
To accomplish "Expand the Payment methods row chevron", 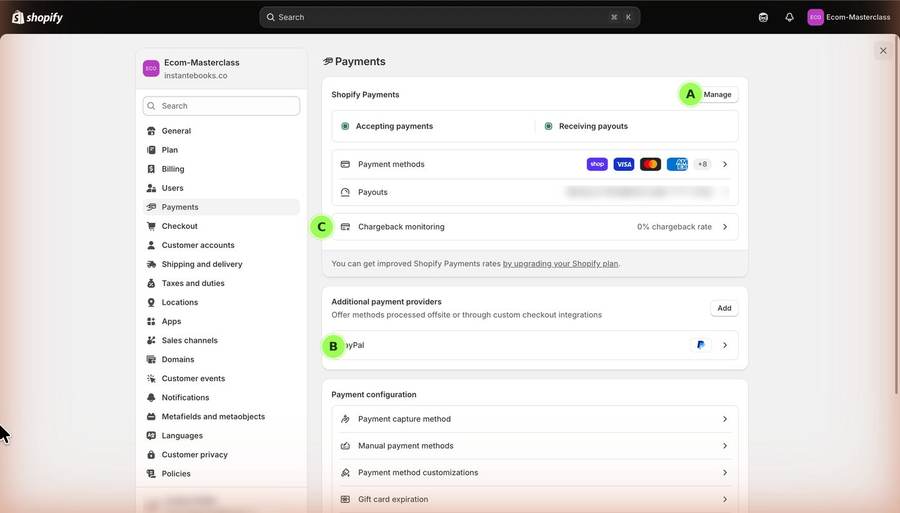I will click(725, 164).
